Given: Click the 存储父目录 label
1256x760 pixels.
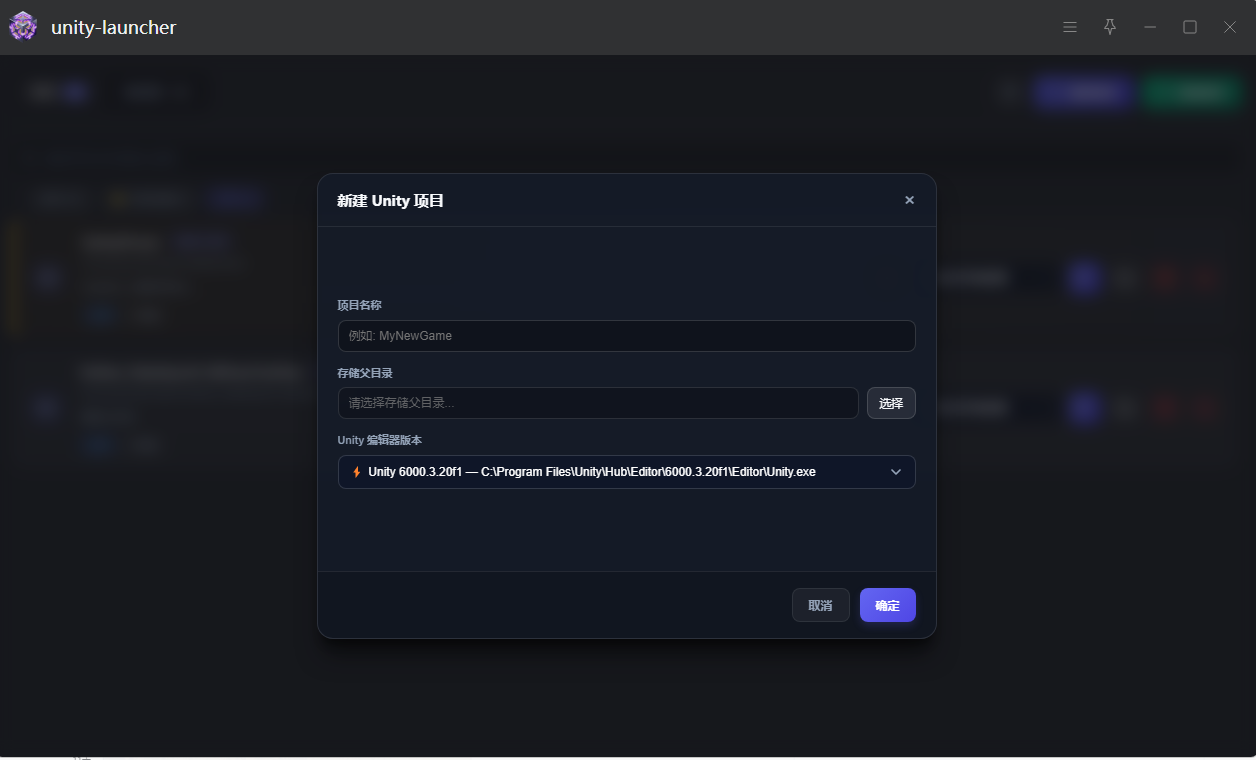Looking at the screenshot, I should tap(365, 372).
